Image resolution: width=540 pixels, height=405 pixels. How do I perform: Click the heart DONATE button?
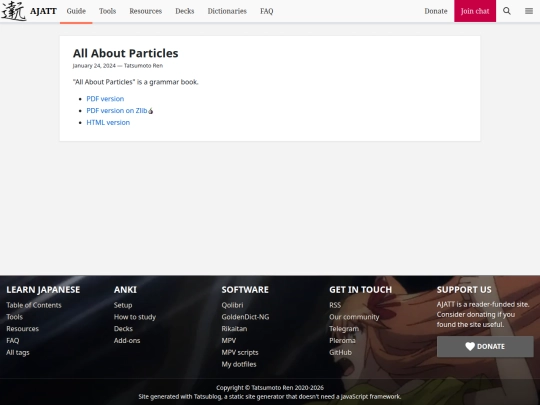pyautogui.click(x=485, y=346)
